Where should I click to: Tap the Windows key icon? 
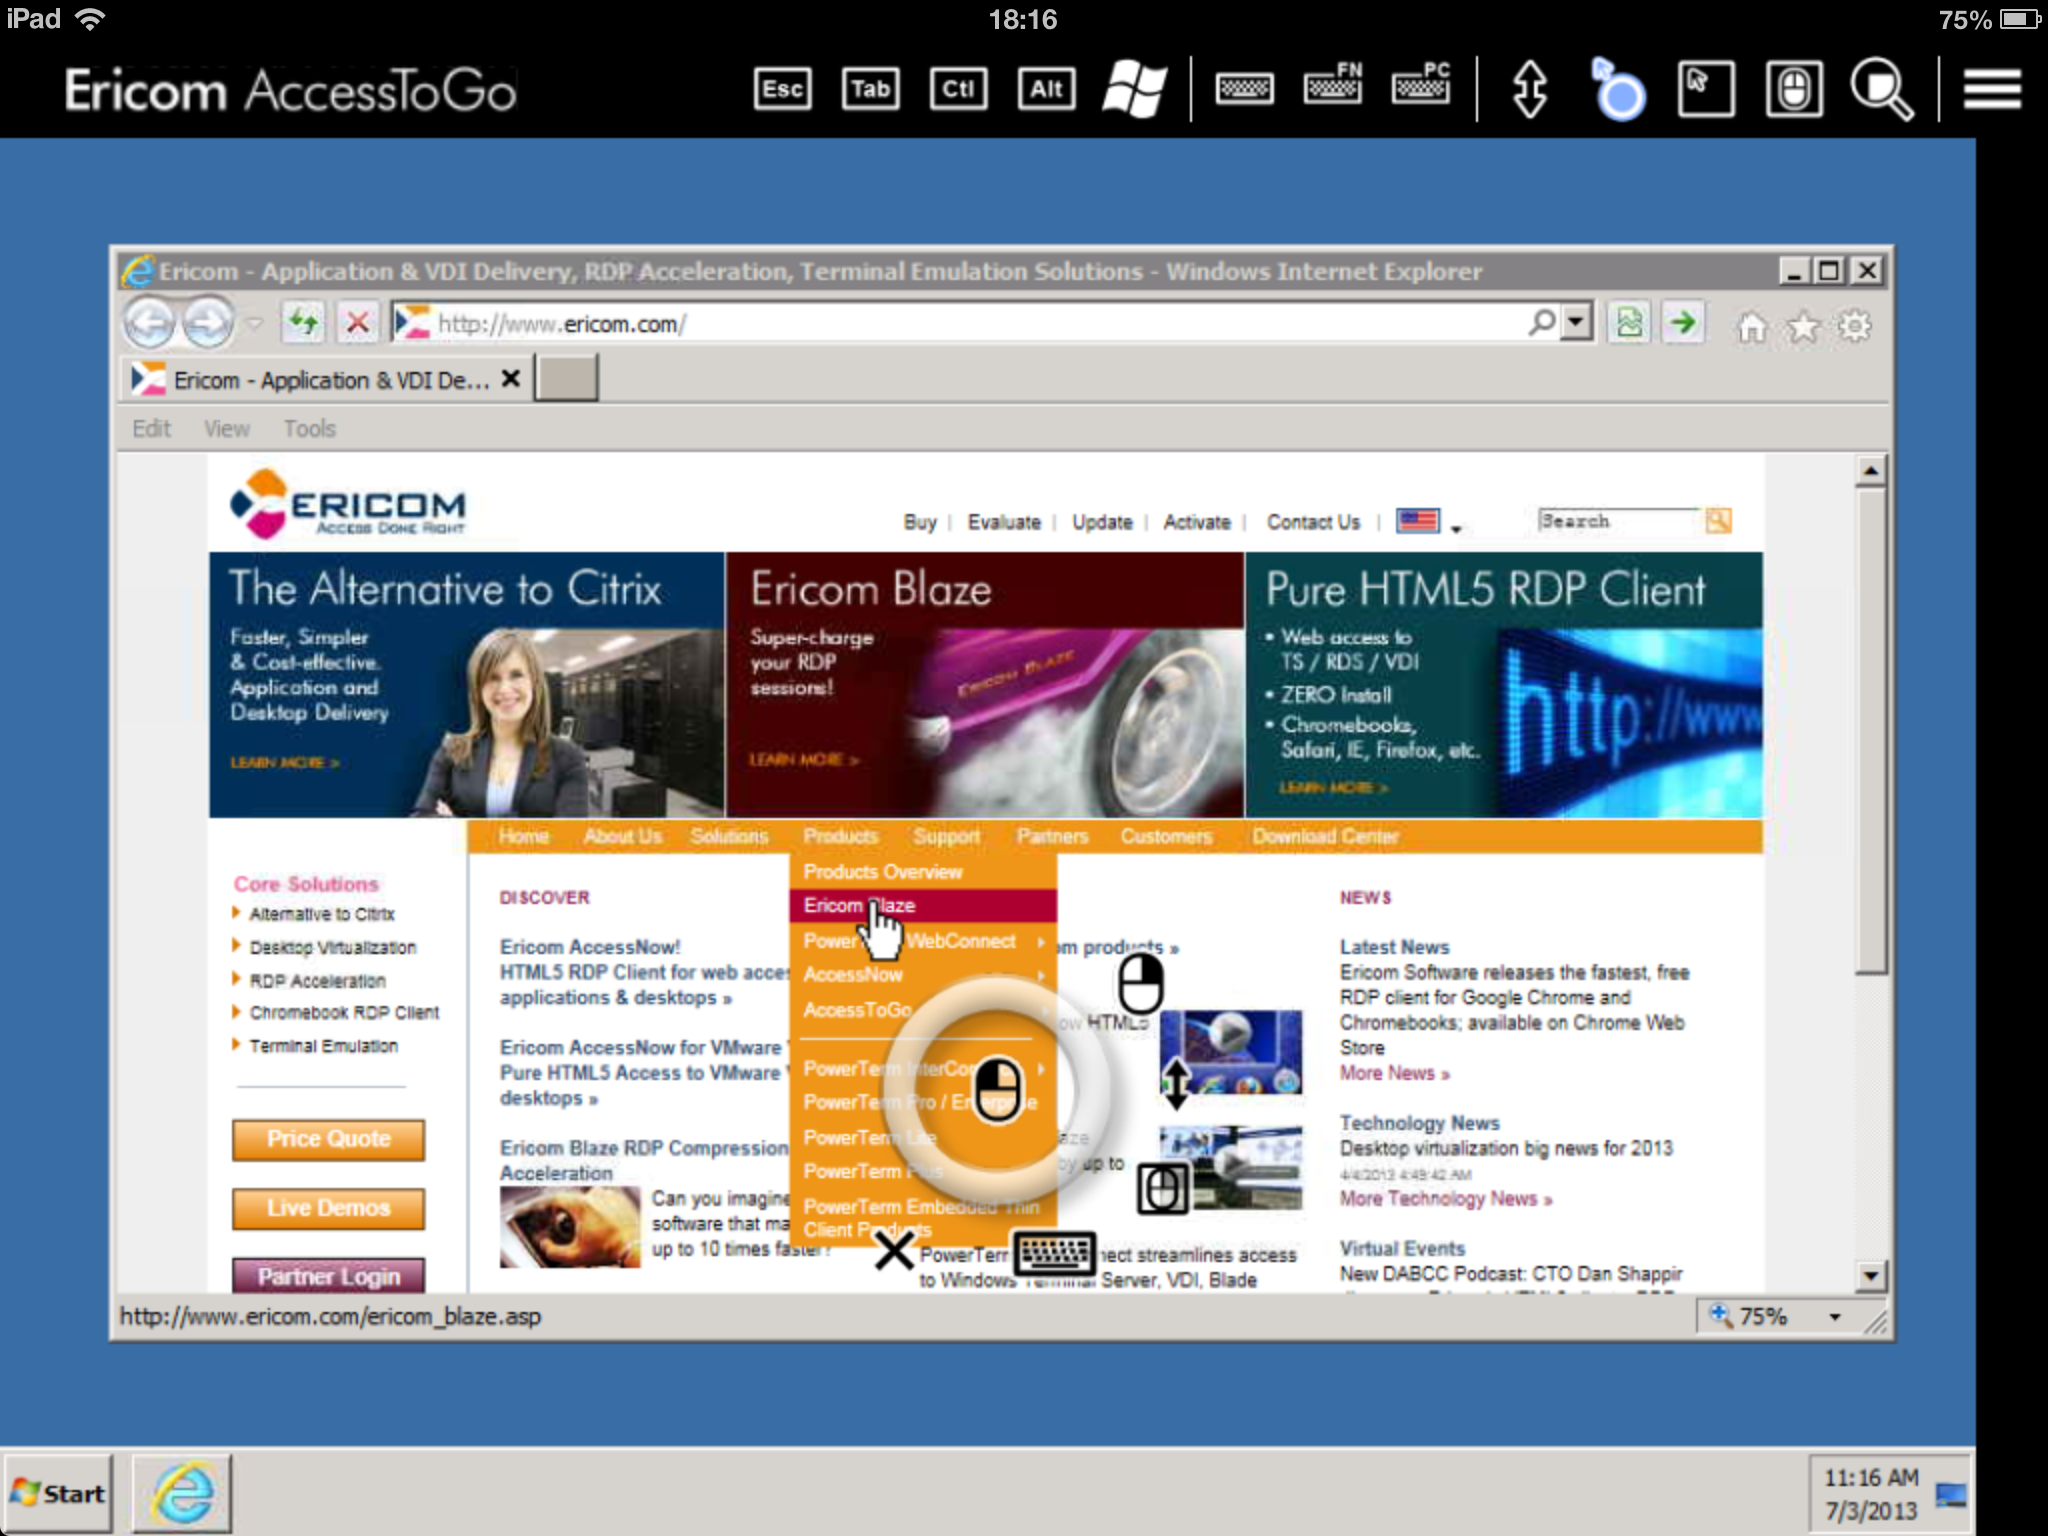tap(1134, 89)
